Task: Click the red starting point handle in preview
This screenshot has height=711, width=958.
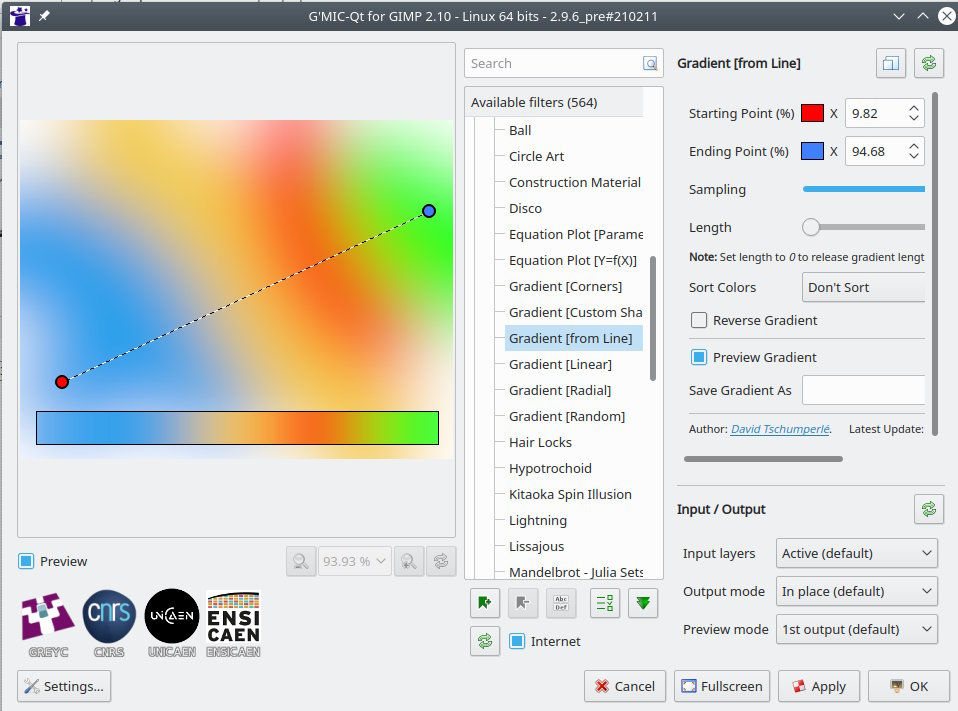Action: 62,382
